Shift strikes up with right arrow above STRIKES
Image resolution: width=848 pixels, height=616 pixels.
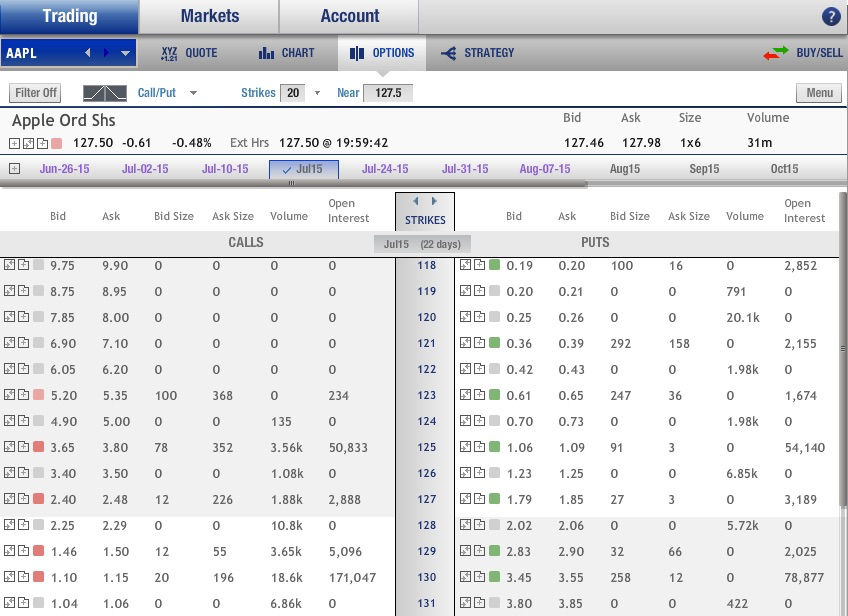pos(434,201)
